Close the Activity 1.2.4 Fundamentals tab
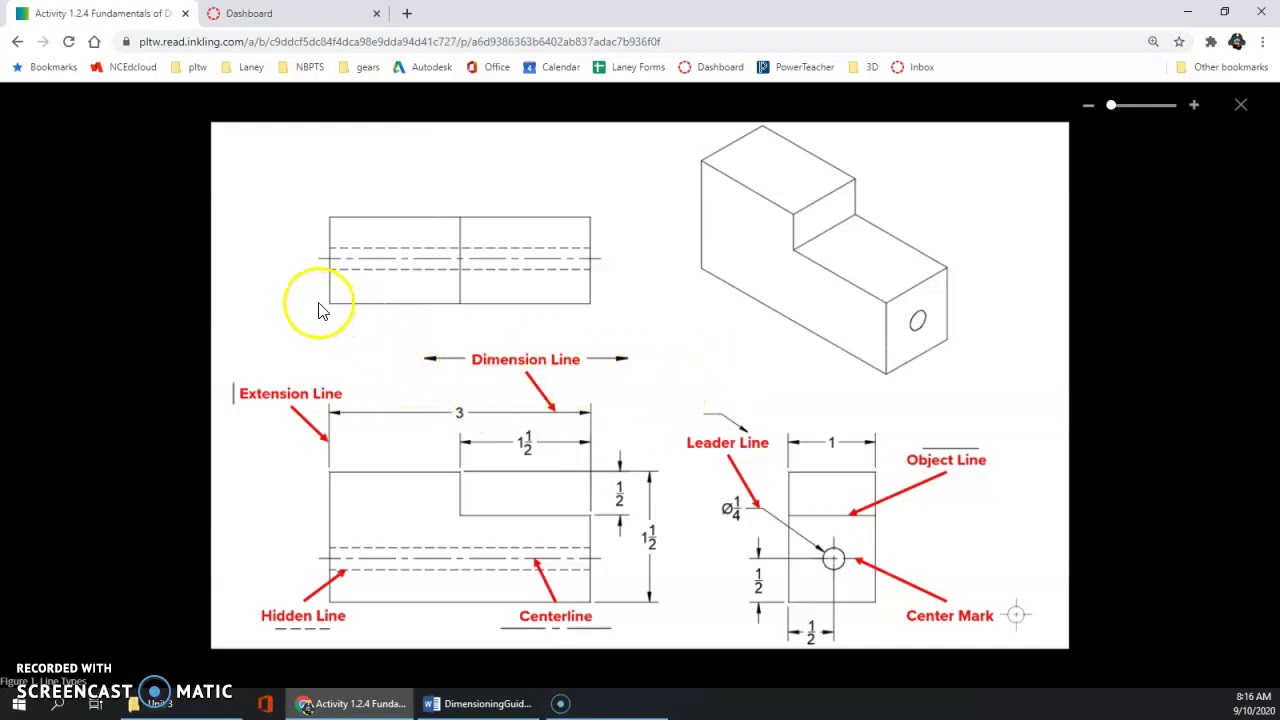The width and height of the screenshot is (1280, 720). 185,13
